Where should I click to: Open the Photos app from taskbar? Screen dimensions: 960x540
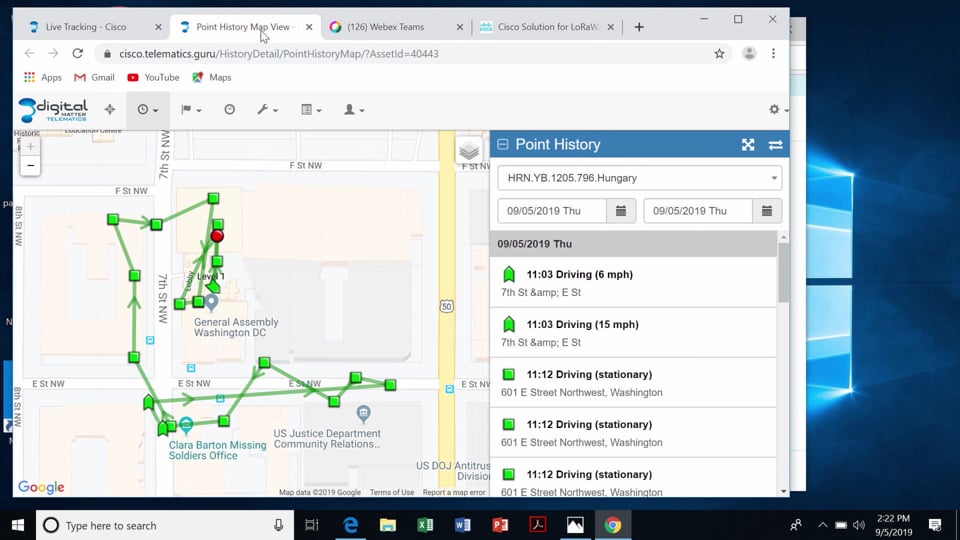[x=575, y=525]
